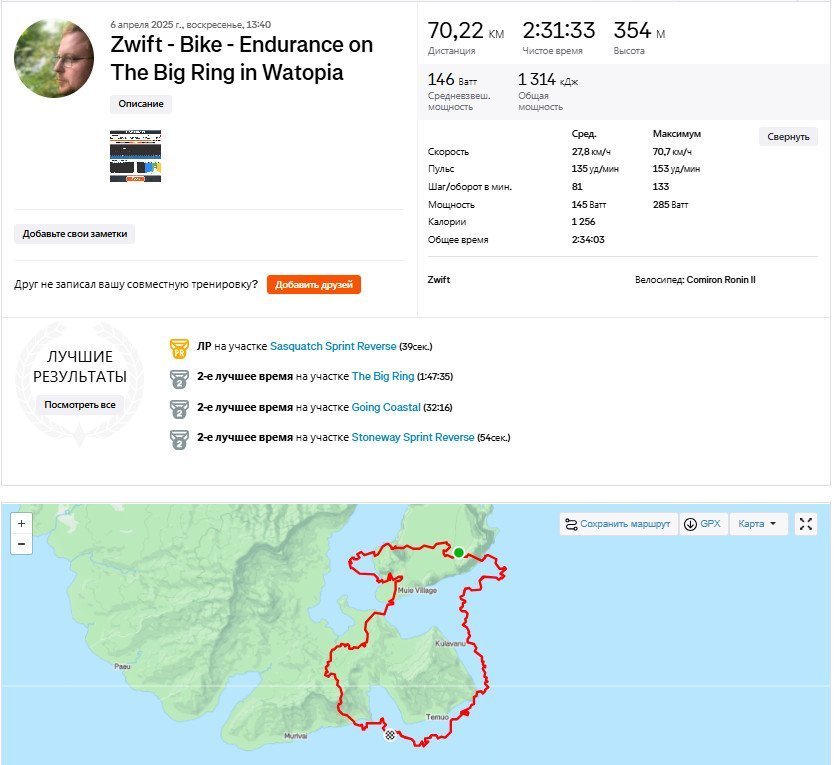Open the Going Coastal segment link
Image resolution: width=834 pixels, height=765 pixels.
point(386,408)
